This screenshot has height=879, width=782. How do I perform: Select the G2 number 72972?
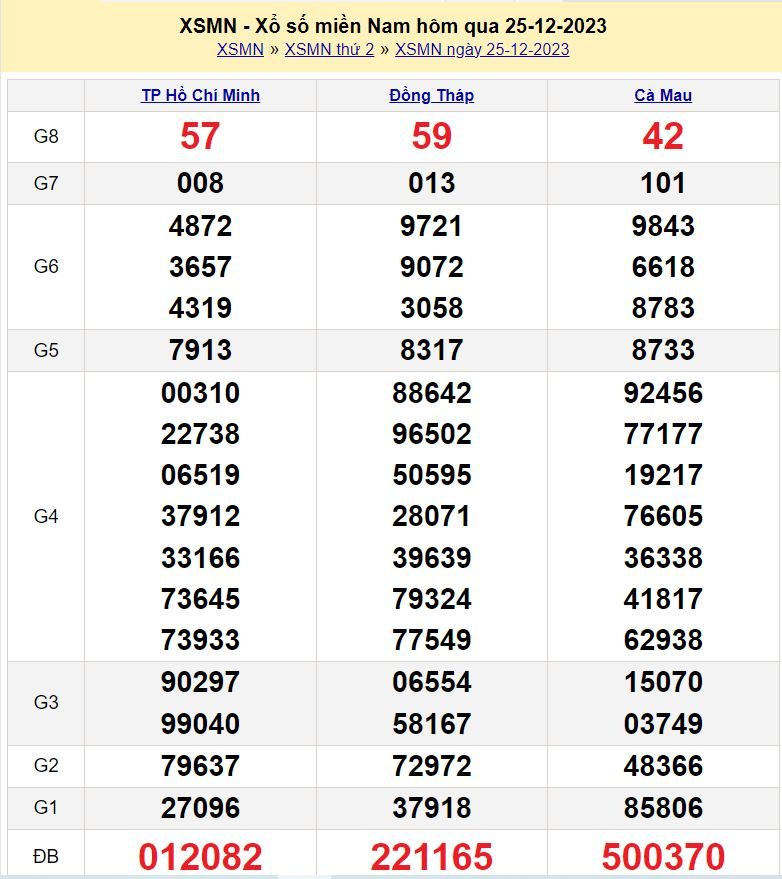[x=432, y=766]
